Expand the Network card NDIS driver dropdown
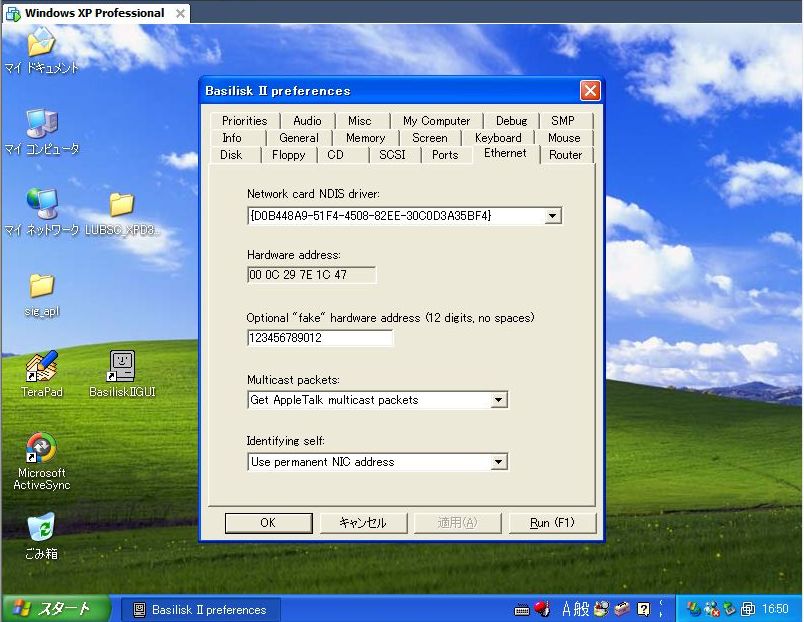804x622 pixels. [x=552, y=216]
